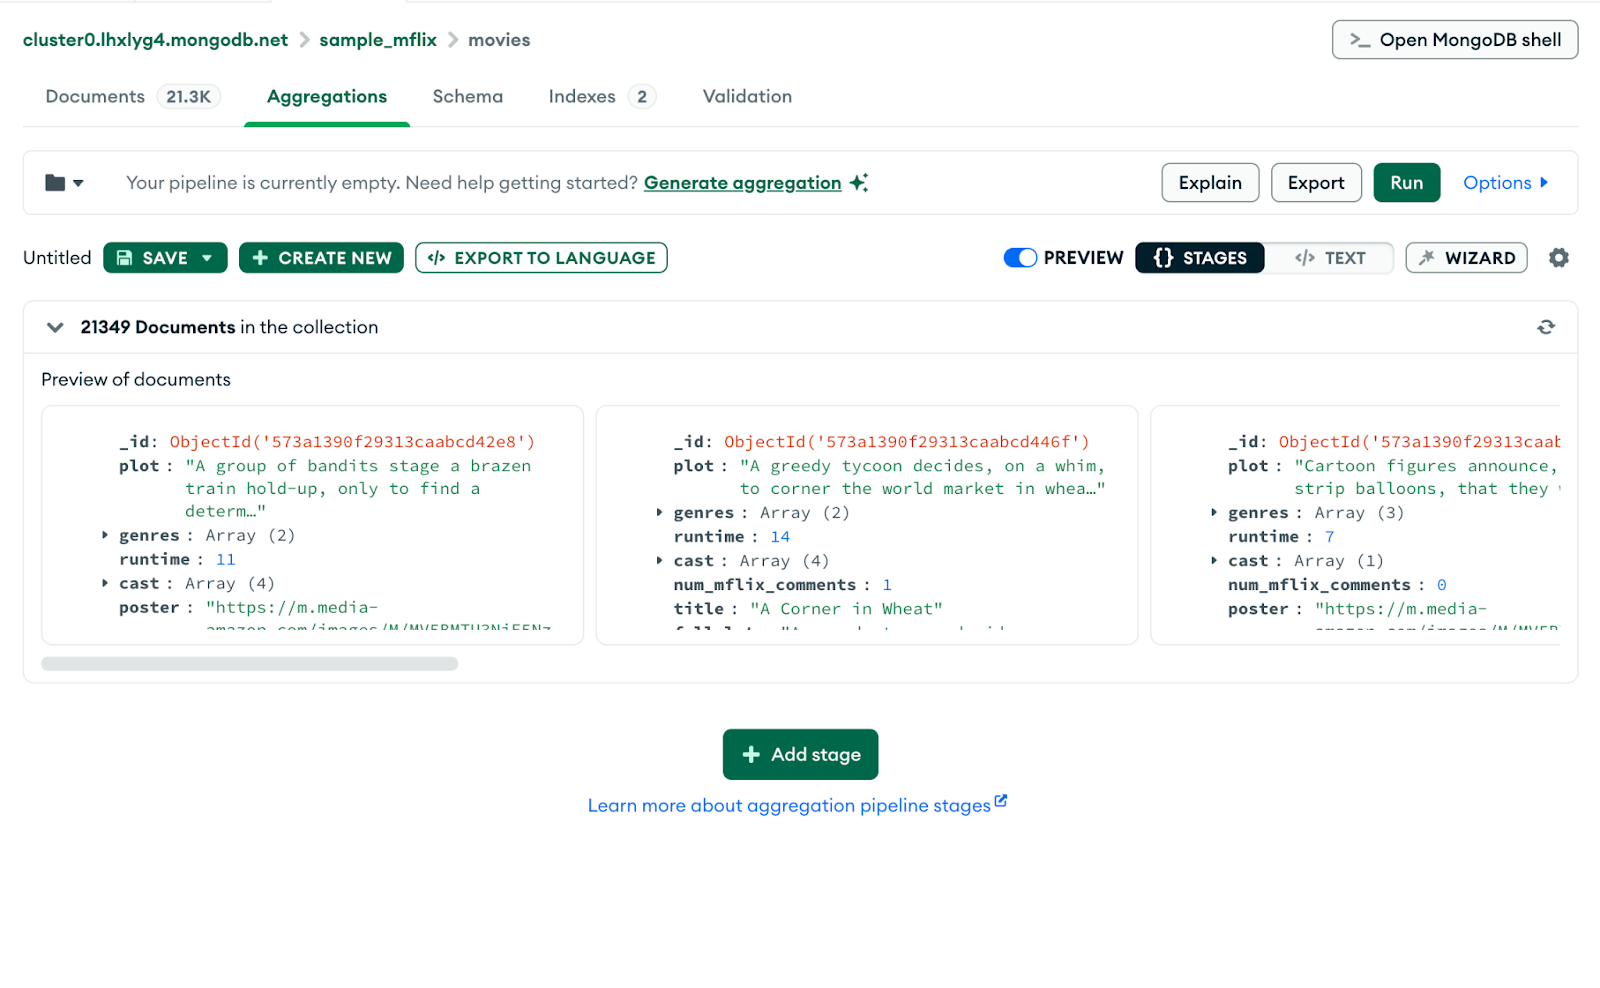The image size is (1600, 988).
Task: Select the curly-braces Stages view icon
Action: coord(1161,257)
